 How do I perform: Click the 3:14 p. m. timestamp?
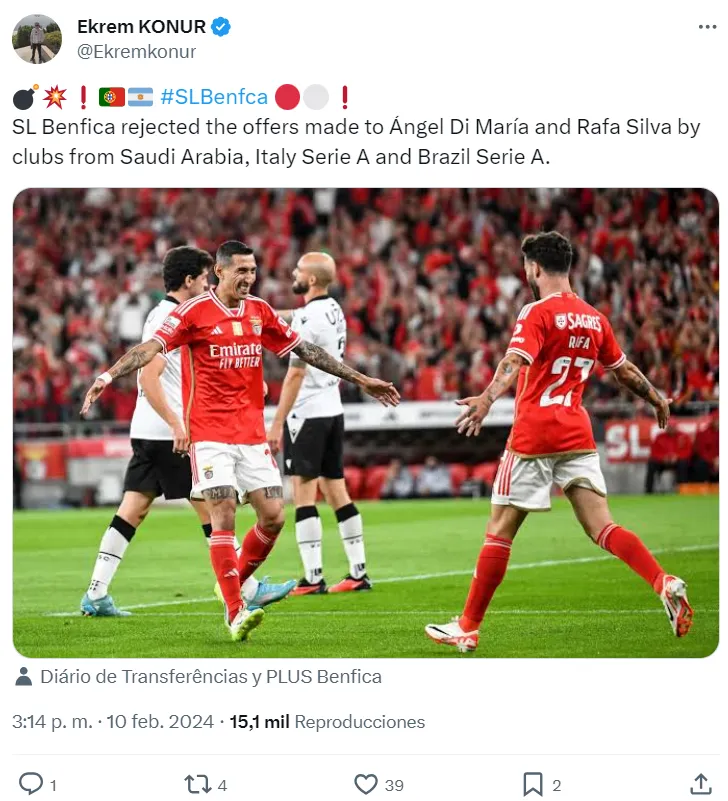pos(53,722)
